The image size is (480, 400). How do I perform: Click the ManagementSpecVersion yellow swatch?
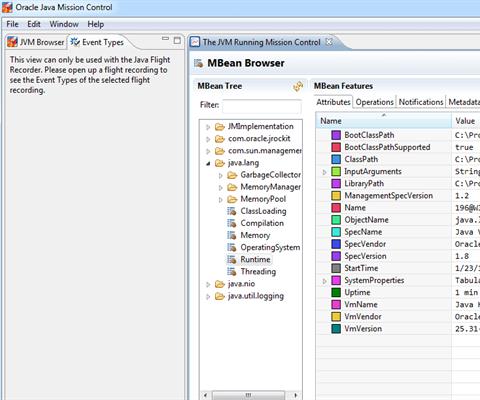click(336, 196)
